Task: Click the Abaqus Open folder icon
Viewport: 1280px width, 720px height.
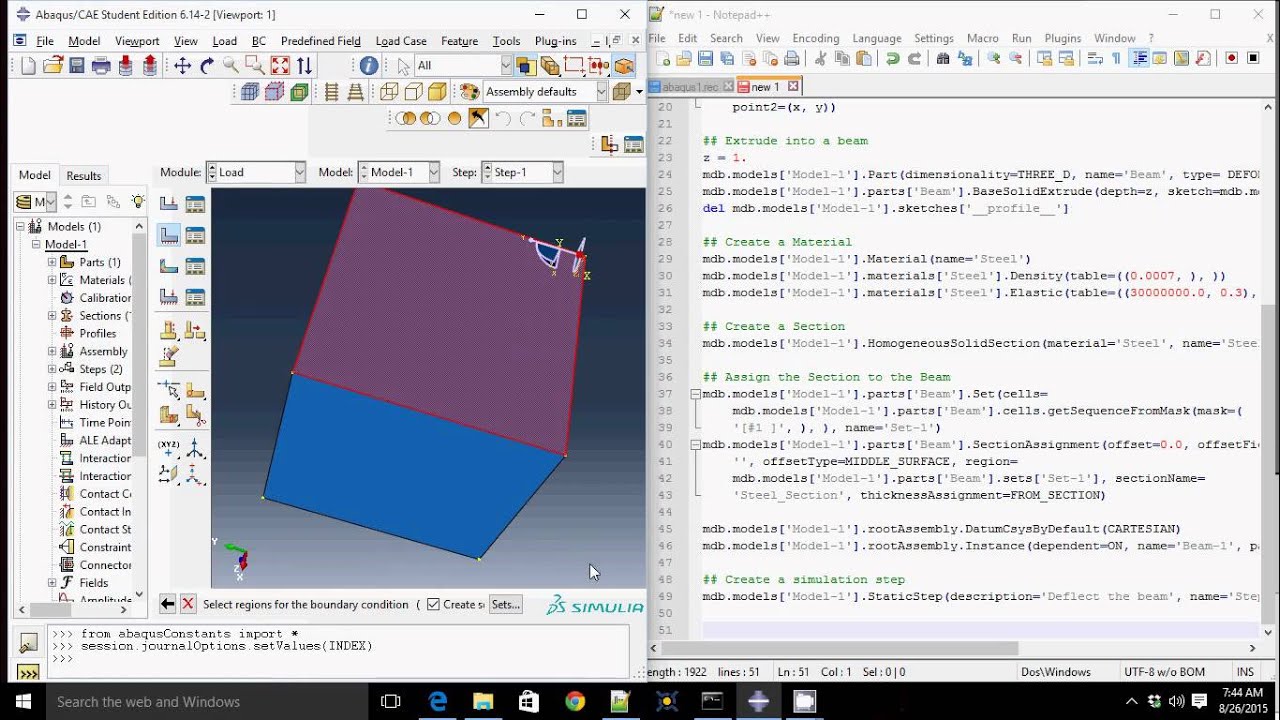Action: (52, 66)
